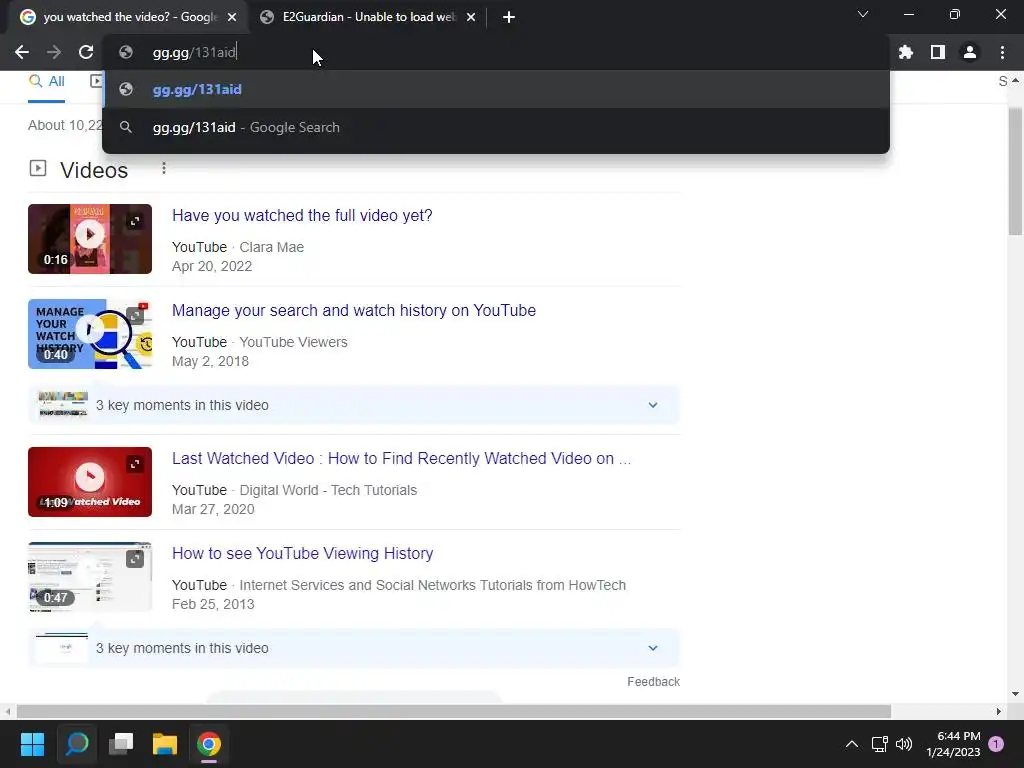Viewport: 1024px width, 768px height.
Task: Click the vertical scrollbar down arrow
Action: [x=1015, y=694]
